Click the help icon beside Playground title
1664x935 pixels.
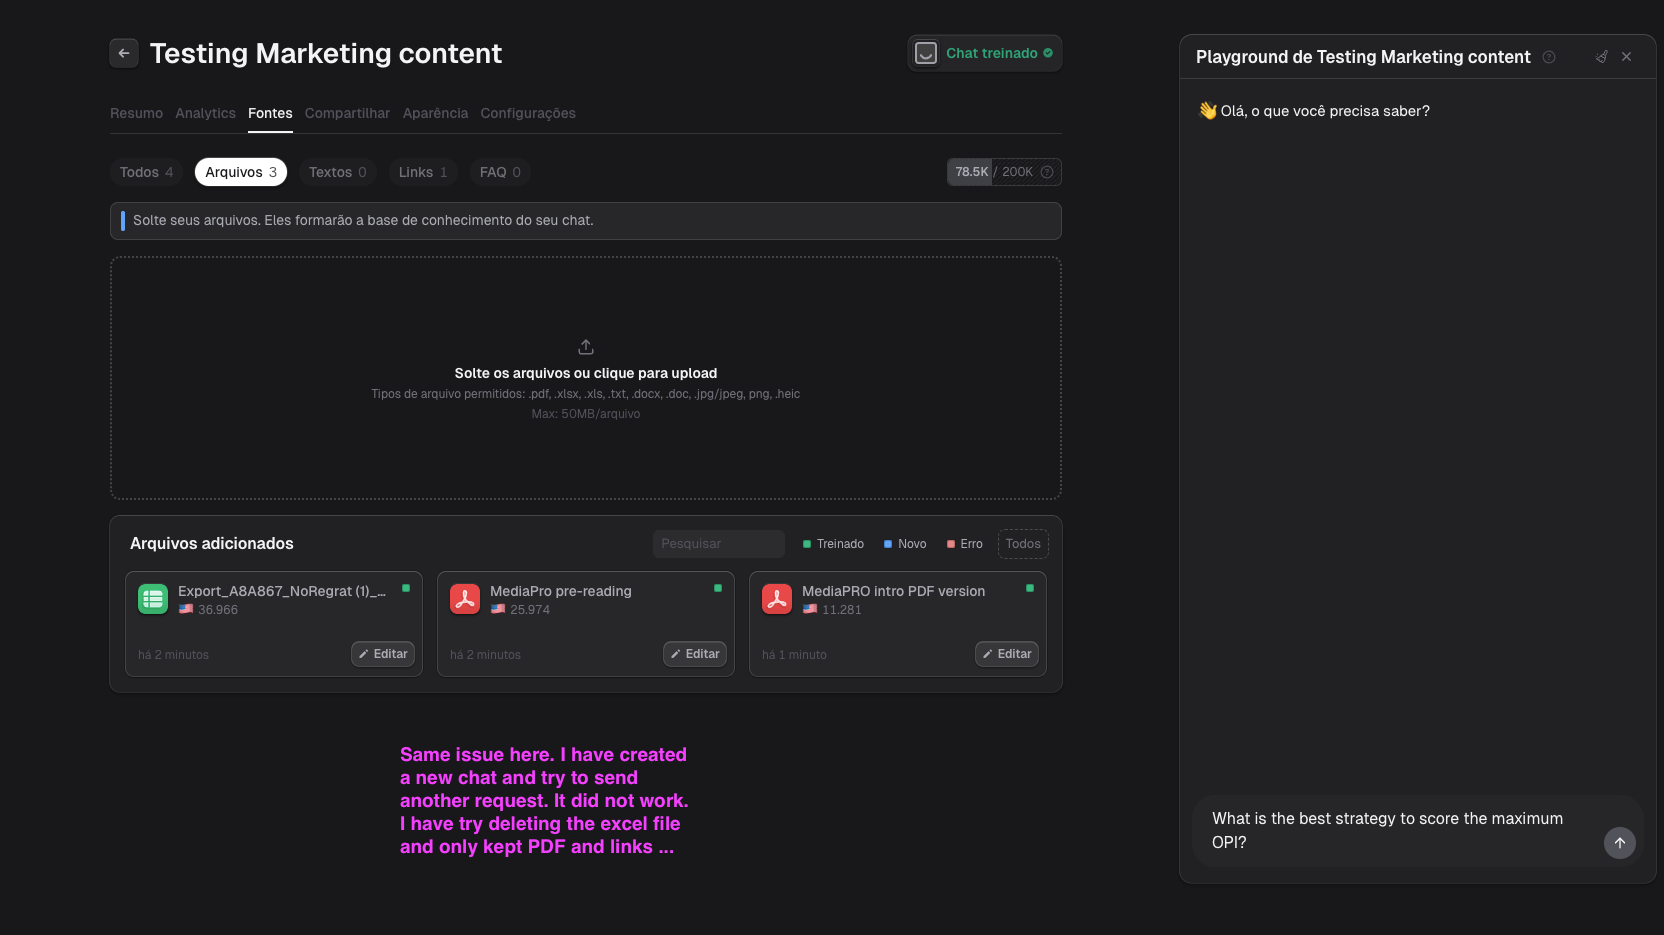pos(1549,57)
